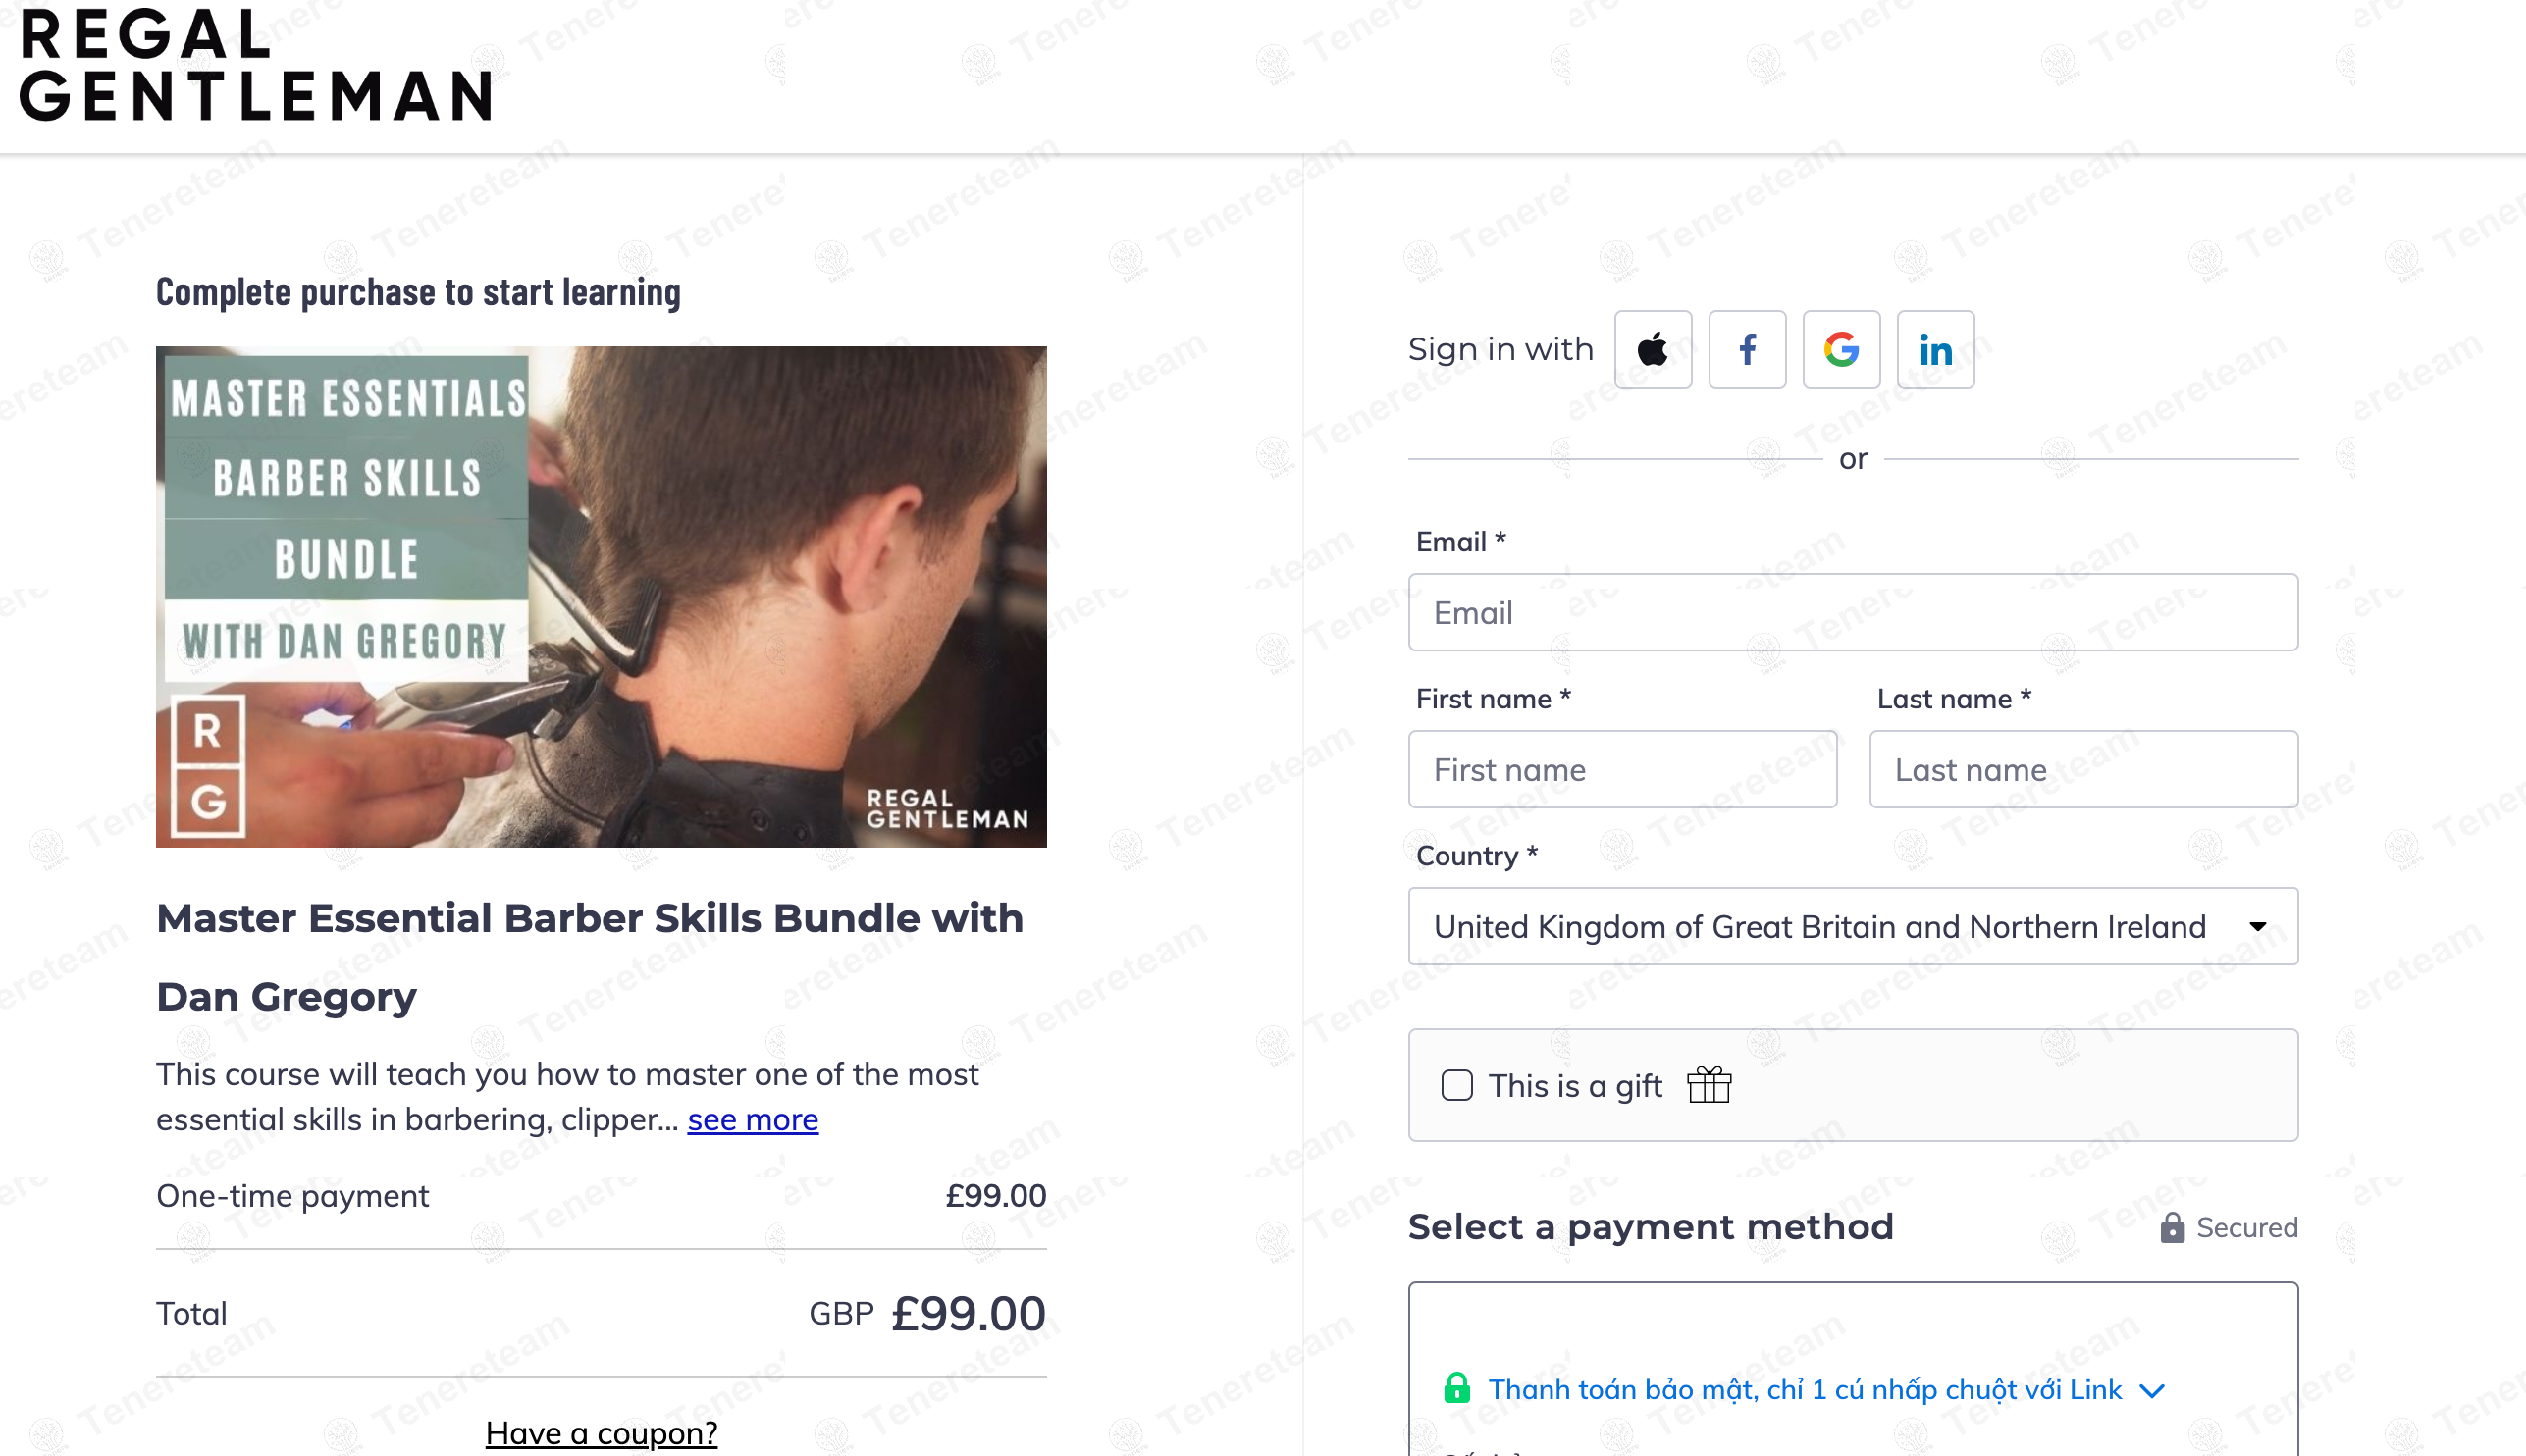Open the Country dropdown
The height and width of the screenshot is (1456, 2526).
point(1853,926)
